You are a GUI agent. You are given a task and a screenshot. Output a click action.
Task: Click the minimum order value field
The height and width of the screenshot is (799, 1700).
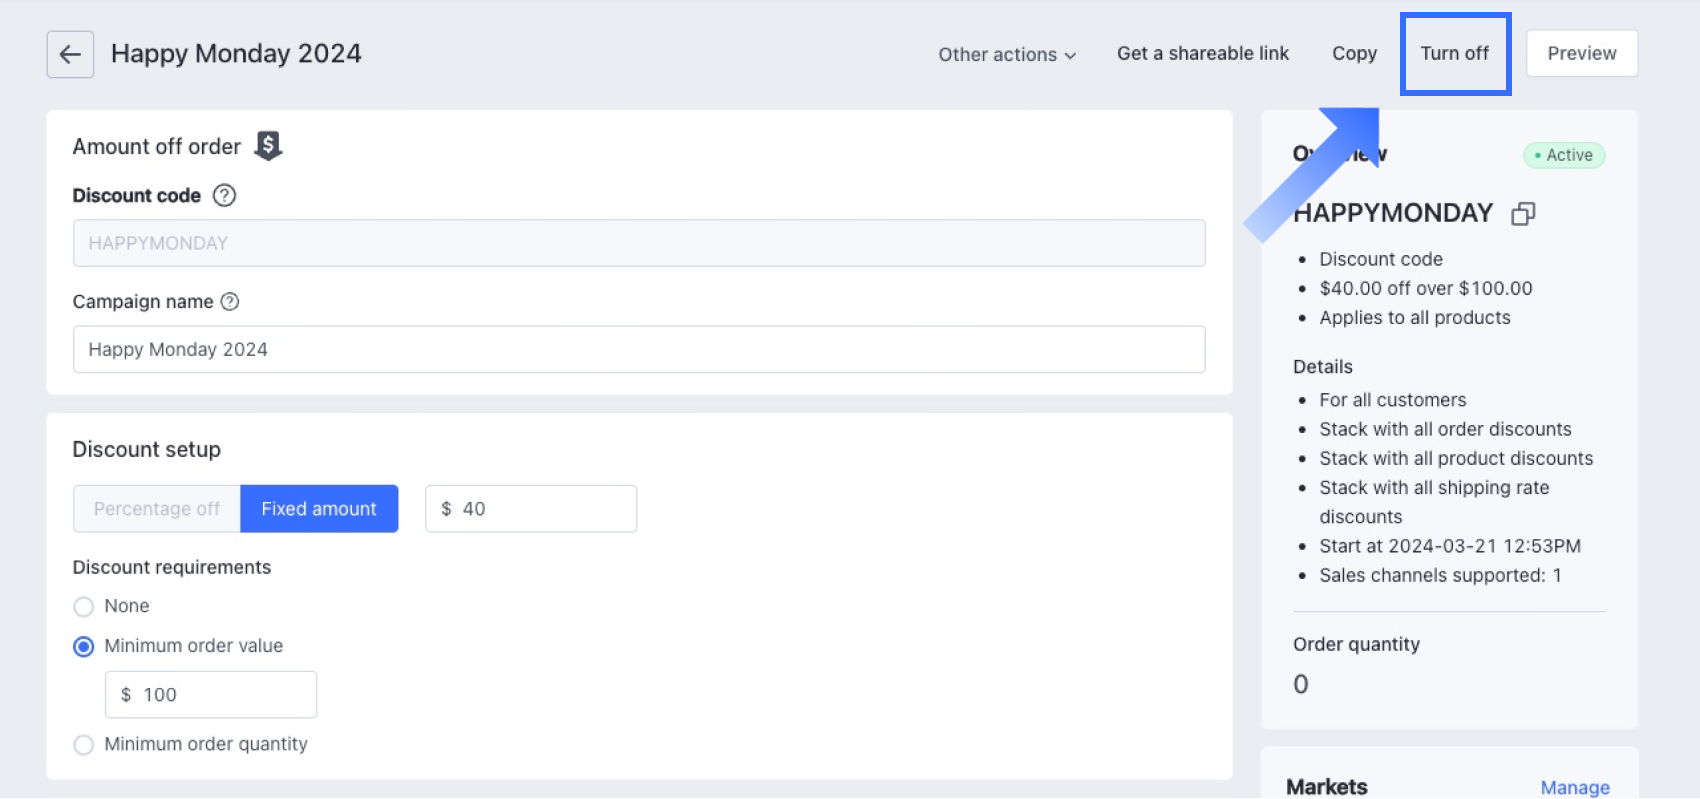pos(220,695)
